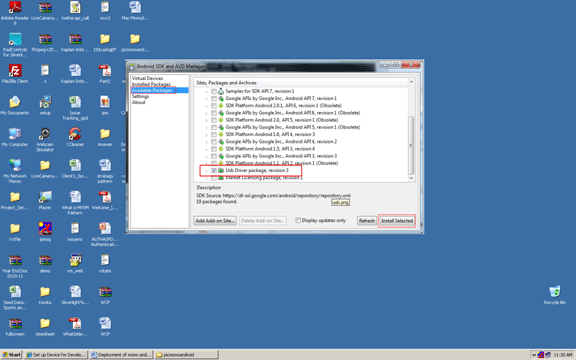Click the Refresh button

point(367,220)
